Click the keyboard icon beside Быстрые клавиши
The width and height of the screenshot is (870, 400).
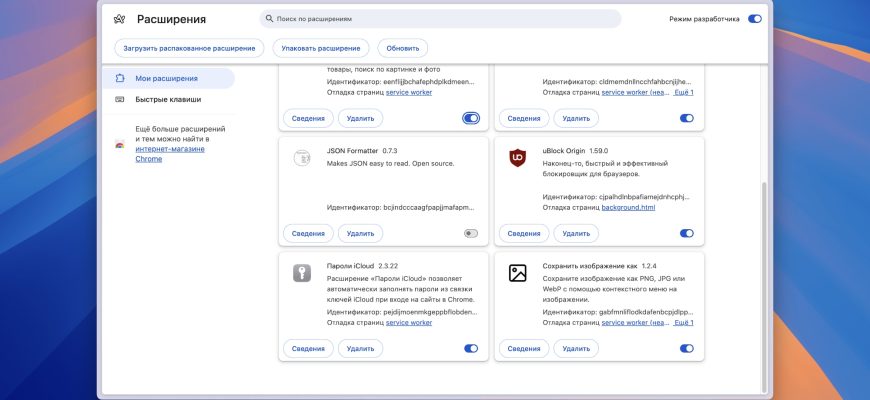click(x=120, y=99)
